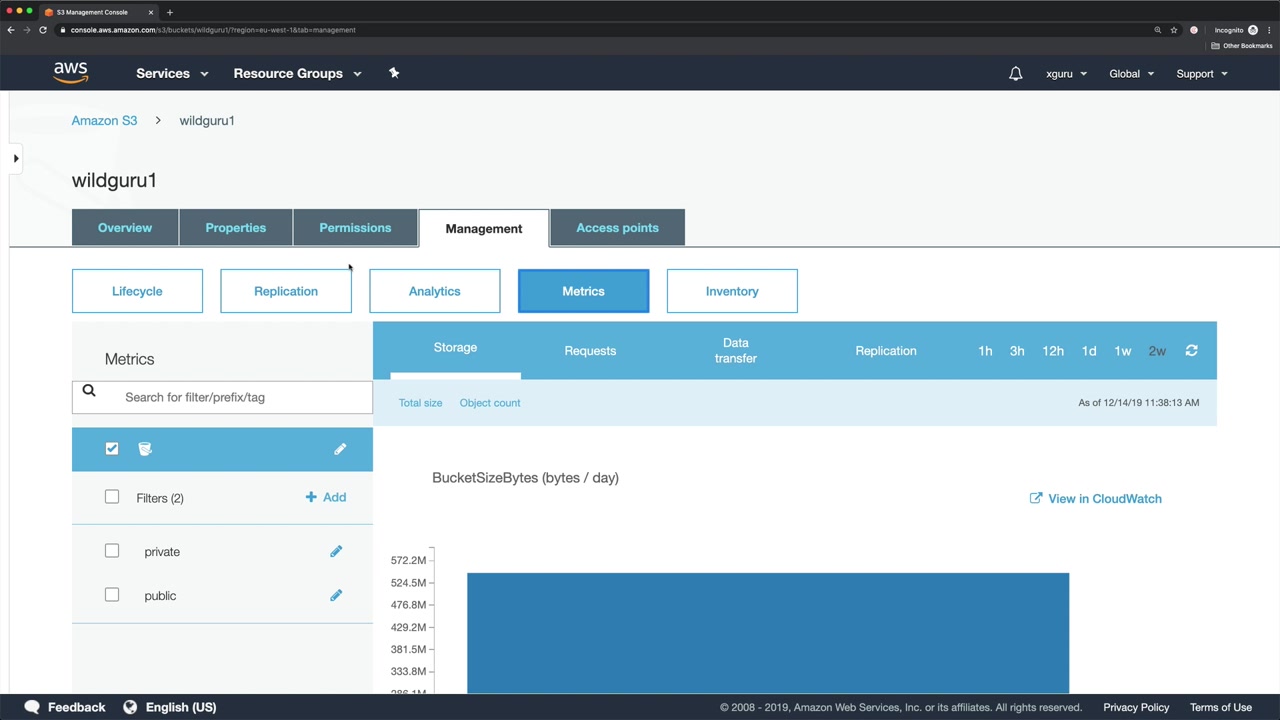Viewport: 1280px width, 720px height.
Task: Open the Lifecycle section button
Action: 137,291
